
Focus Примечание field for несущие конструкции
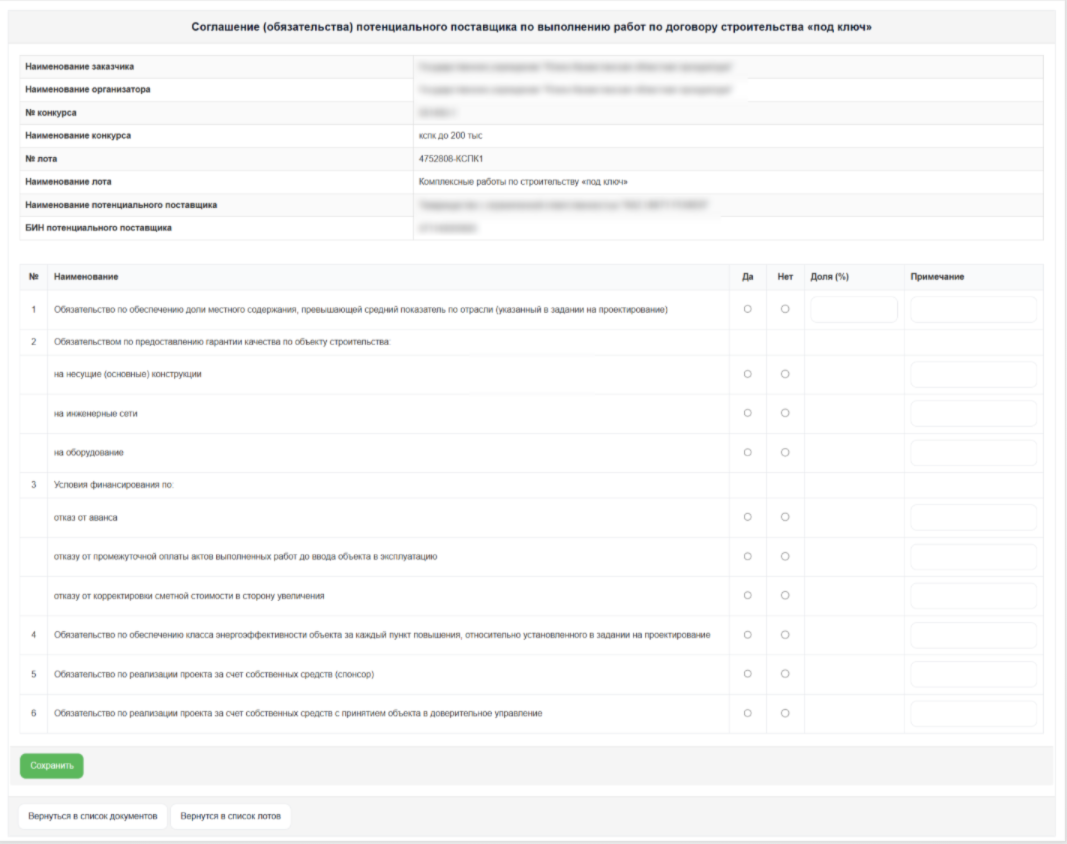[973, 374]
